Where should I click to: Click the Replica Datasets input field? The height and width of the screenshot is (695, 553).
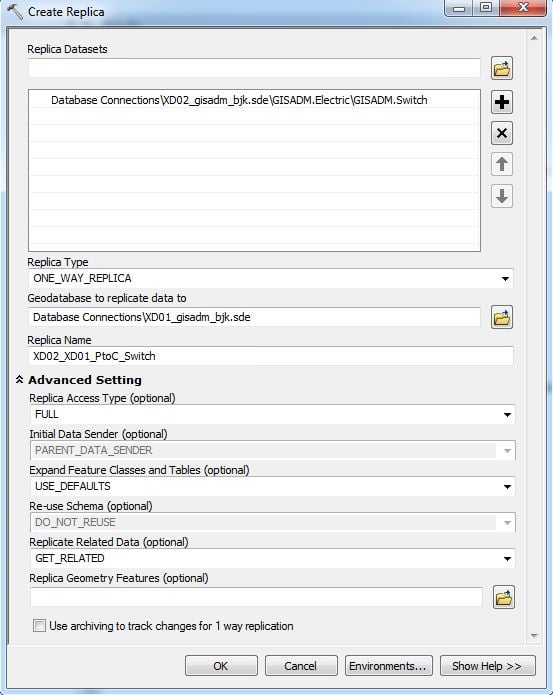click(254, 68)
